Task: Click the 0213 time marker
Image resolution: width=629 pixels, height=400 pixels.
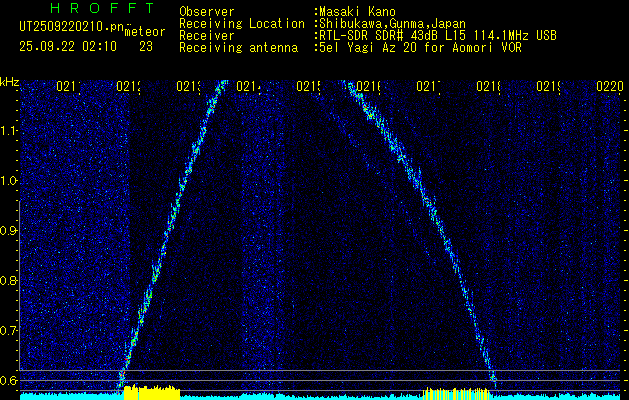Action: click(x=189, y=86)
